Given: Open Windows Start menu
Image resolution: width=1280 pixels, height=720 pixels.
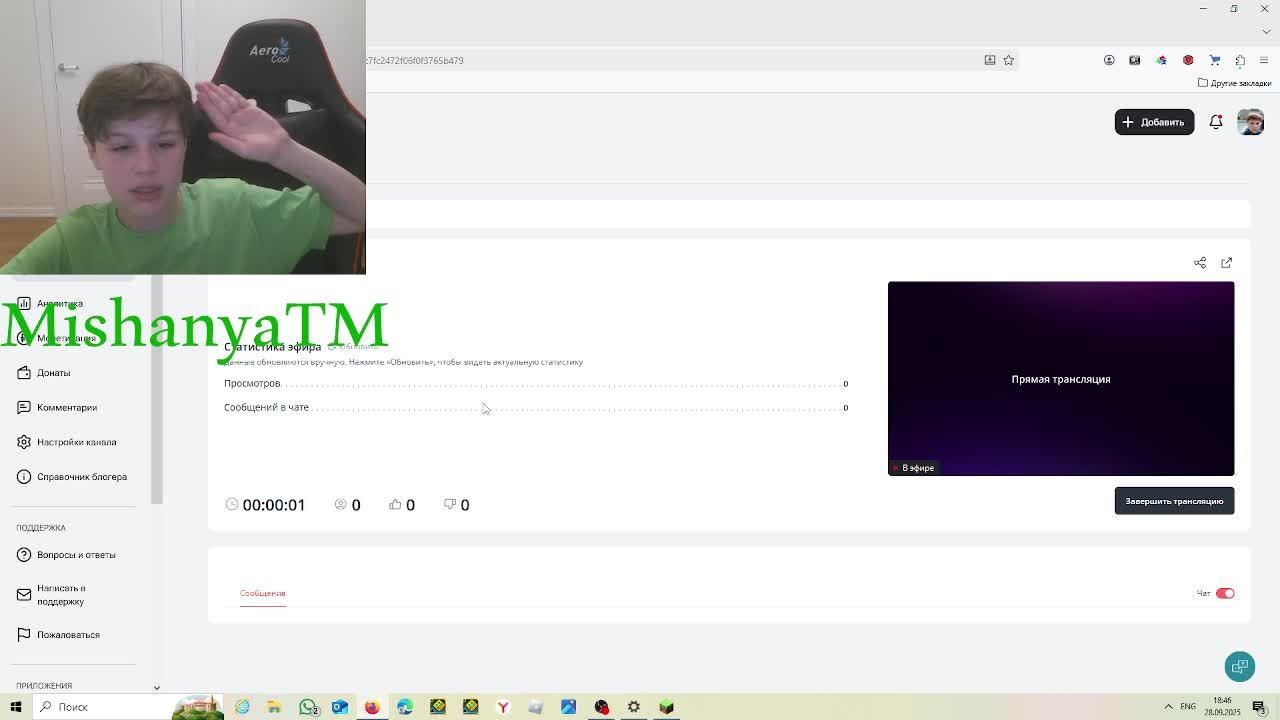Looking at the screenshot, I should point(16,707).
